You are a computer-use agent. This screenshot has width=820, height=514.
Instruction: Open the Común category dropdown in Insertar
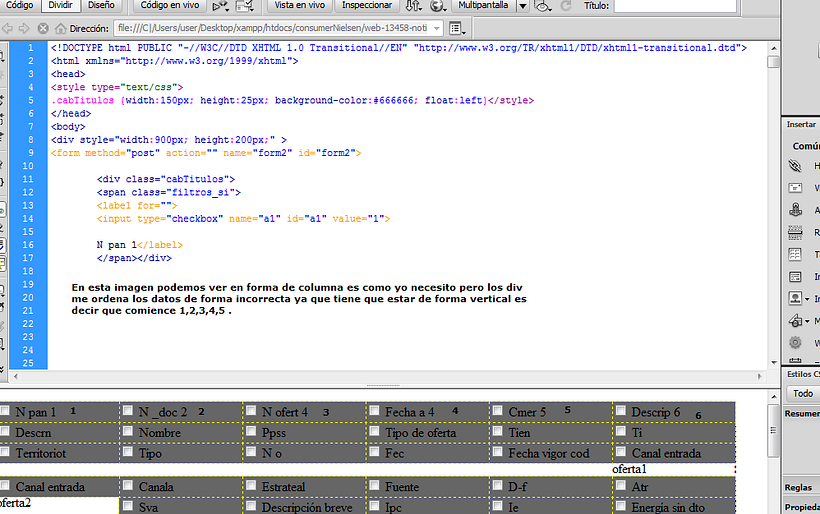click(x=805, y=146)
